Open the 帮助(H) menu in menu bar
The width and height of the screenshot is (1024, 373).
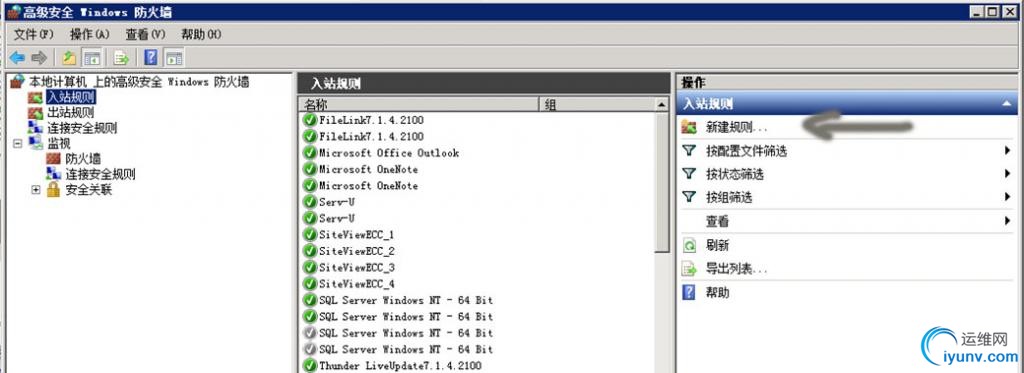tap(202, 34)
